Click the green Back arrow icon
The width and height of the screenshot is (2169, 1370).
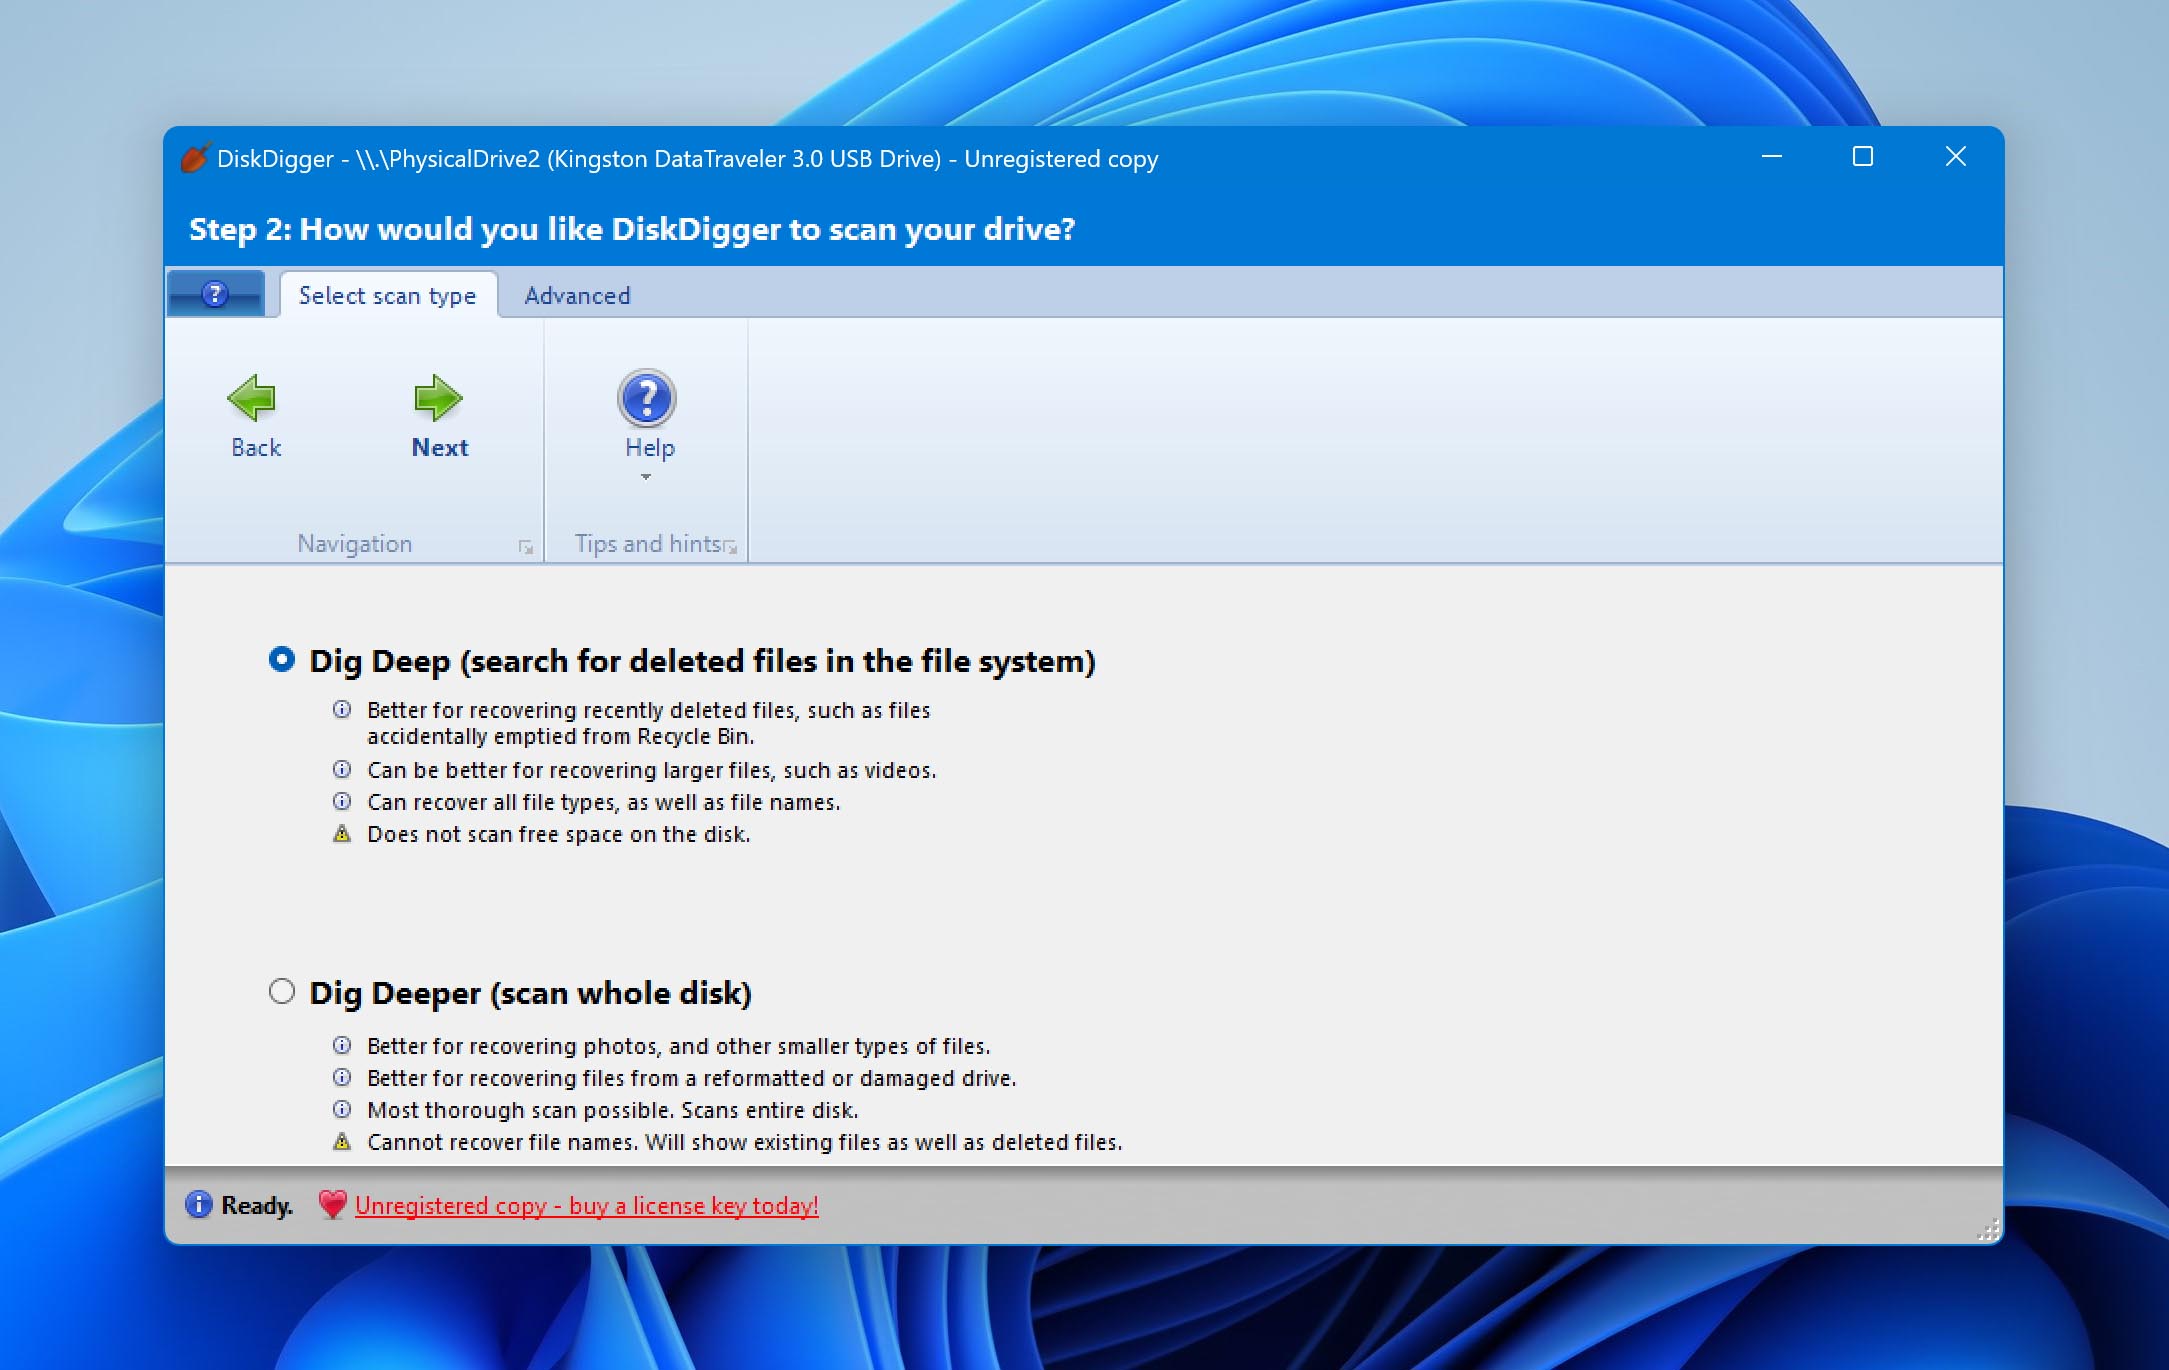(x=252, y=398)
